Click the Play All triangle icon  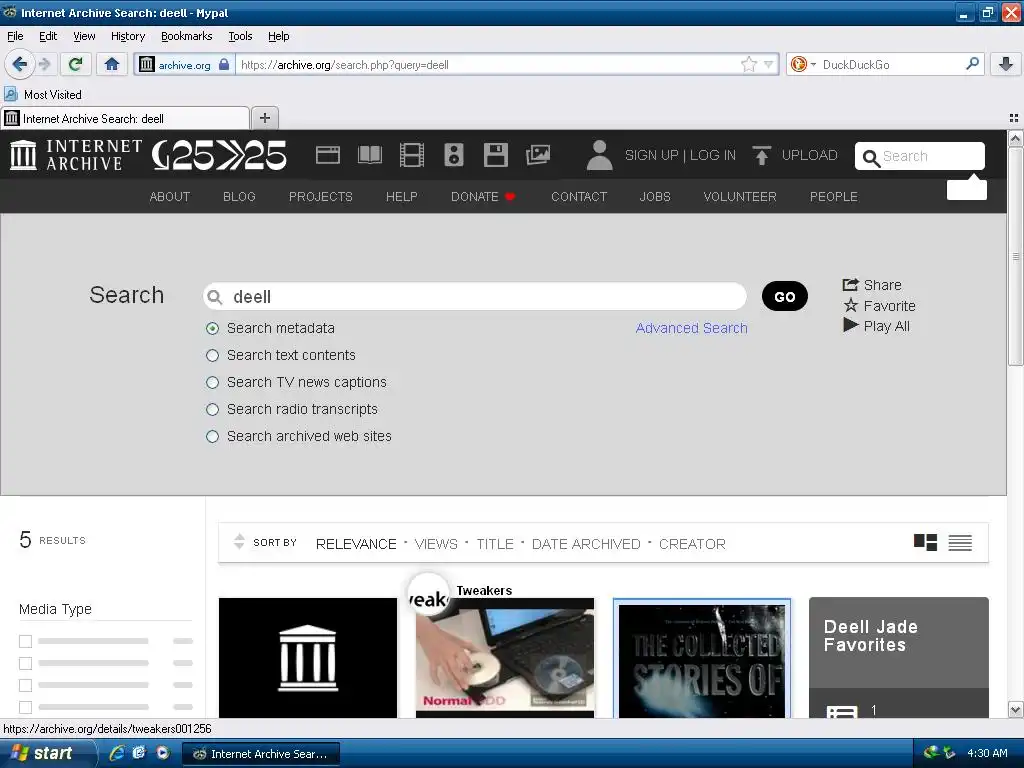point(850,325)
